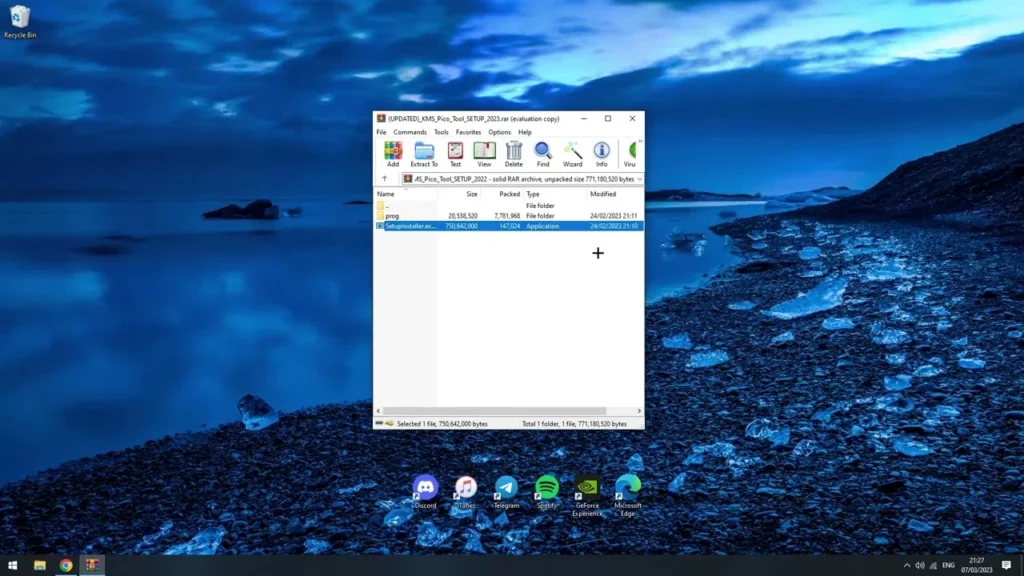The width and height of the screenshot is (1024, 576).
Task: Open the Options menu
Action: pyautogui.click(x=500, y=132)
